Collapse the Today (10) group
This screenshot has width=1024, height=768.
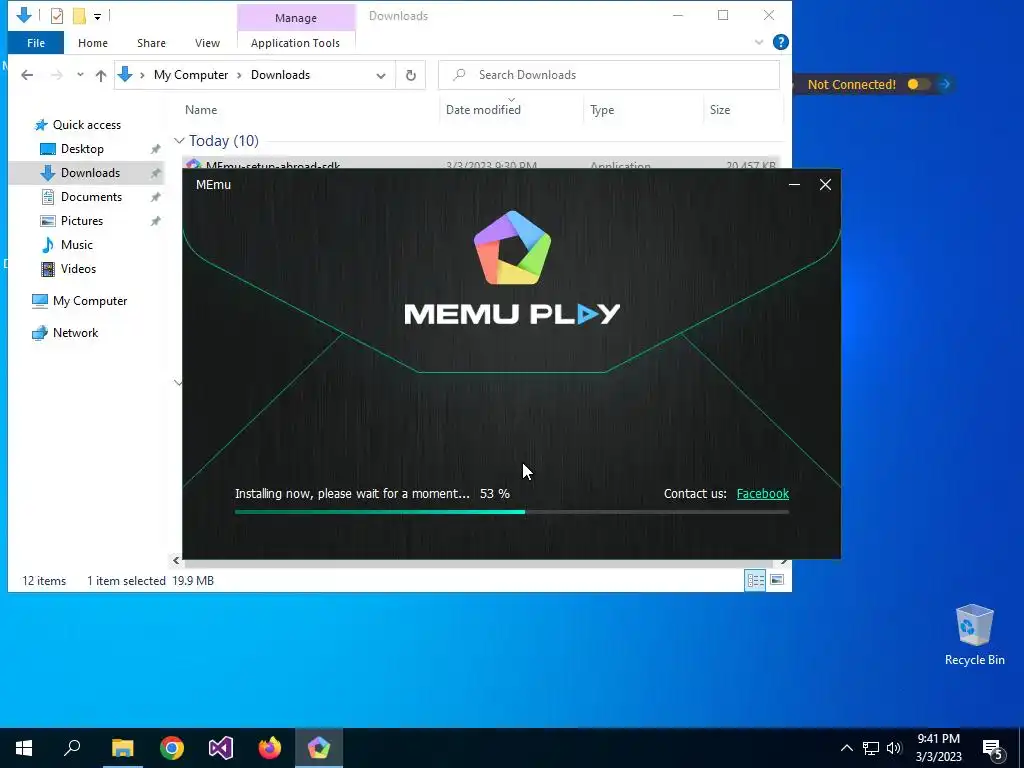179,140
